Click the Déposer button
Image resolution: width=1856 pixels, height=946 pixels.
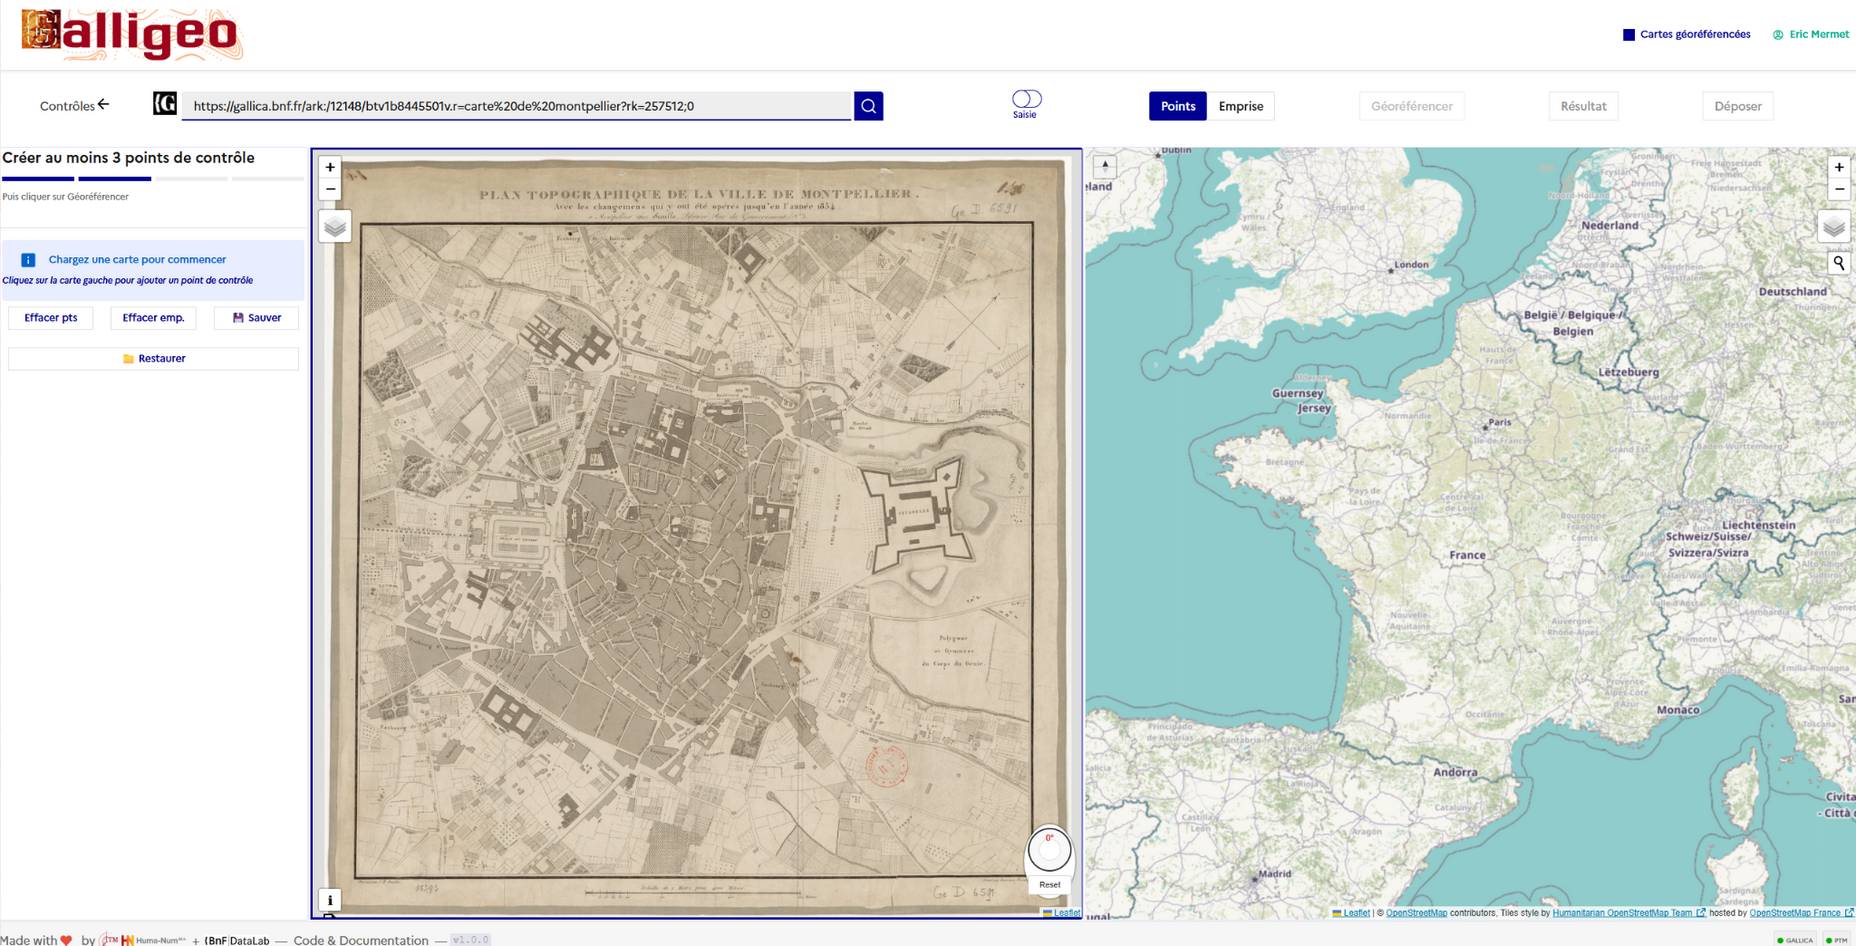[x=1738, y=106]
